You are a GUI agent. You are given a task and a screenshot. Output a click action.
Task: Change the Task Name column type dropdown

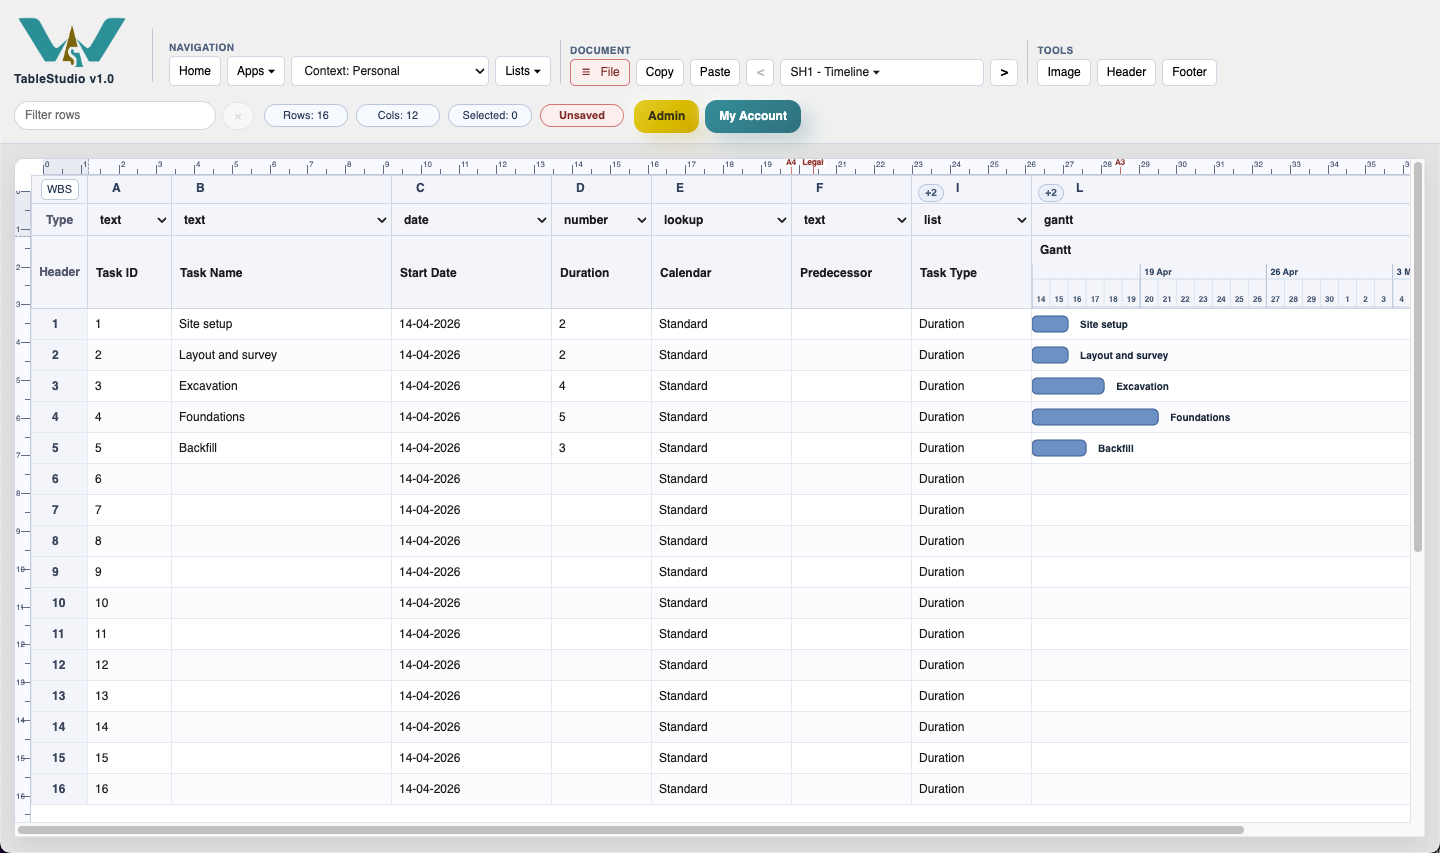pos(282,220)
